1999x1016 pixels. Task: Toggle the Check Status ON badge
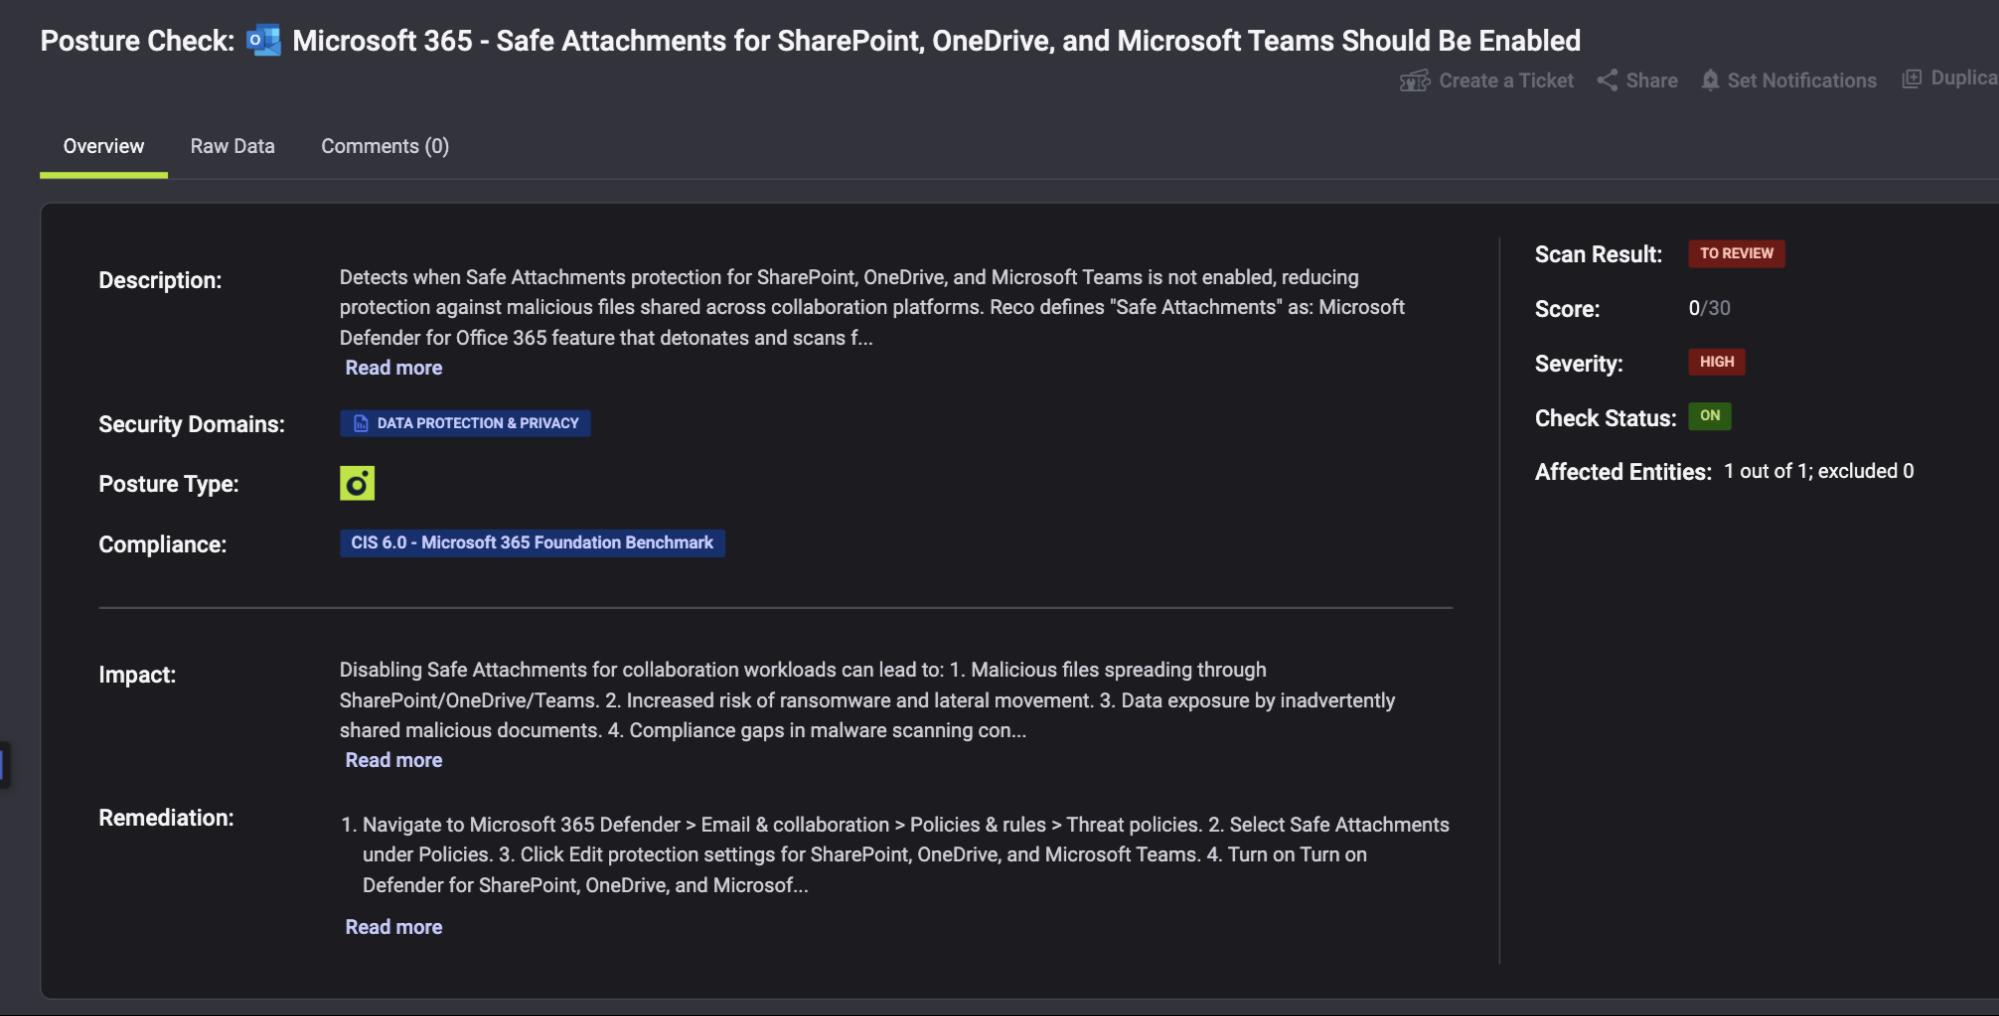pyautogui.click(x=1710, y=417)
